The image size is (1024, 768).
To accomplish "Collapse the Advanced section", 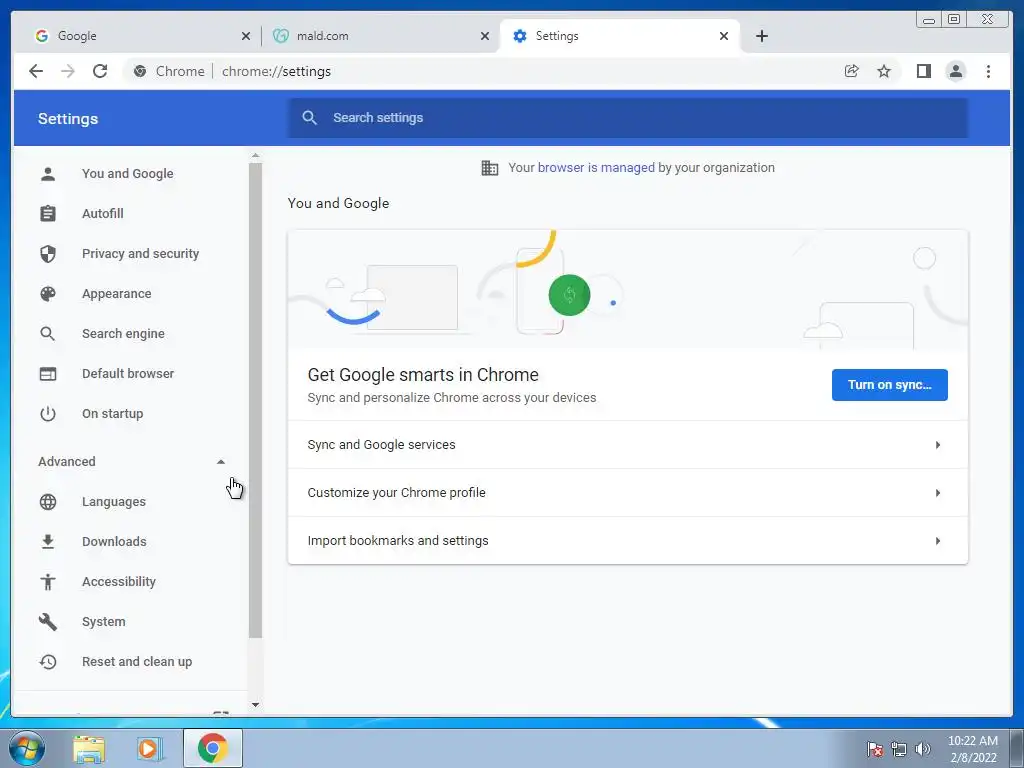I will 221,462.
